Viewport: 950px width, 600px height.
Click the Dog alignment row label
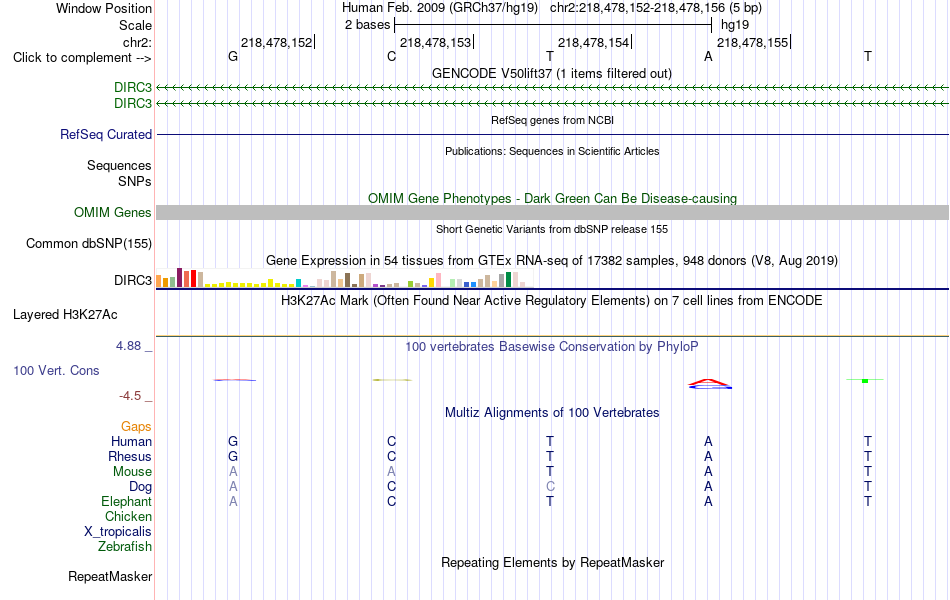point(140,487)
